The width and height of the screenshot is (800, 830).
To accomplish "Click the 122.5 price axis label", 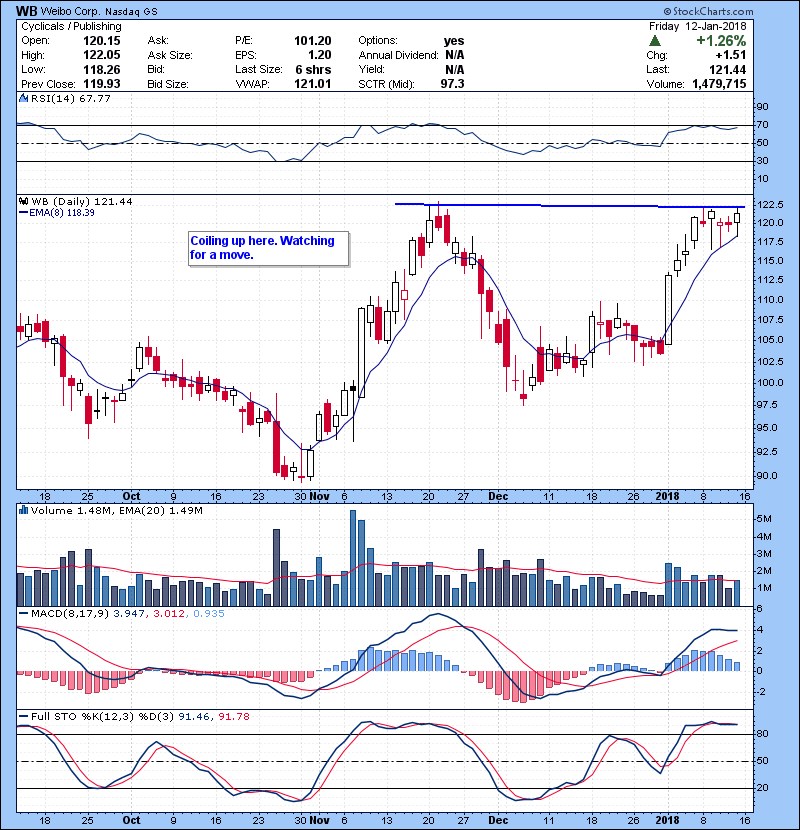I will [770, 205].
